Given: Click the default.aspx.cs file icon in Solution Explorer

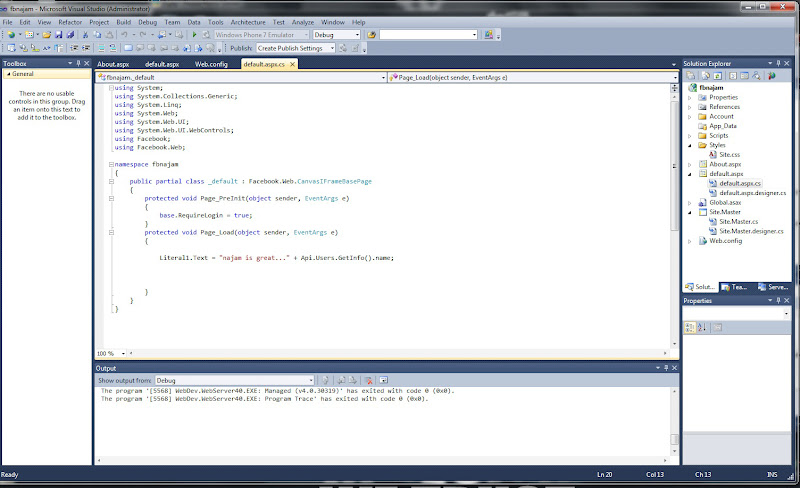Looking at the screenshot, I should (711, 183).
